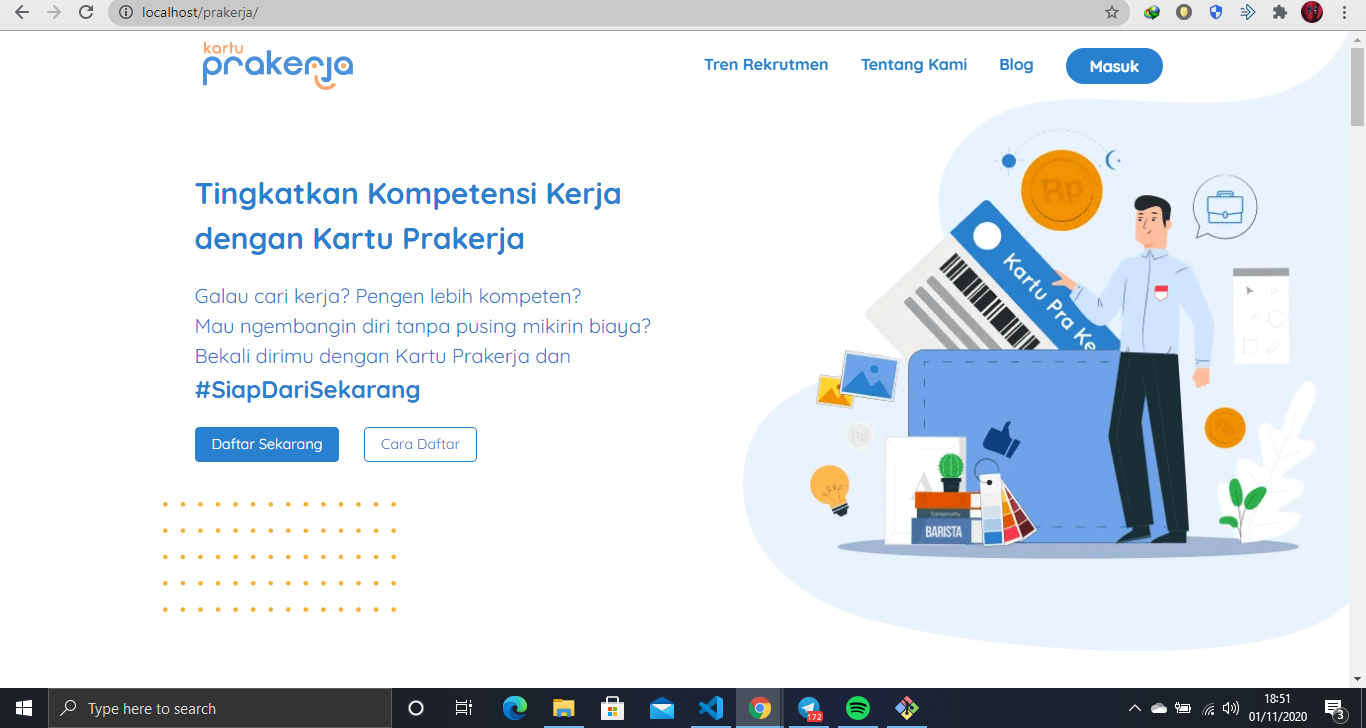Click Chrome icon on taskbar
The height and width of the screenshot is (728, 1366).
(760, 708)
